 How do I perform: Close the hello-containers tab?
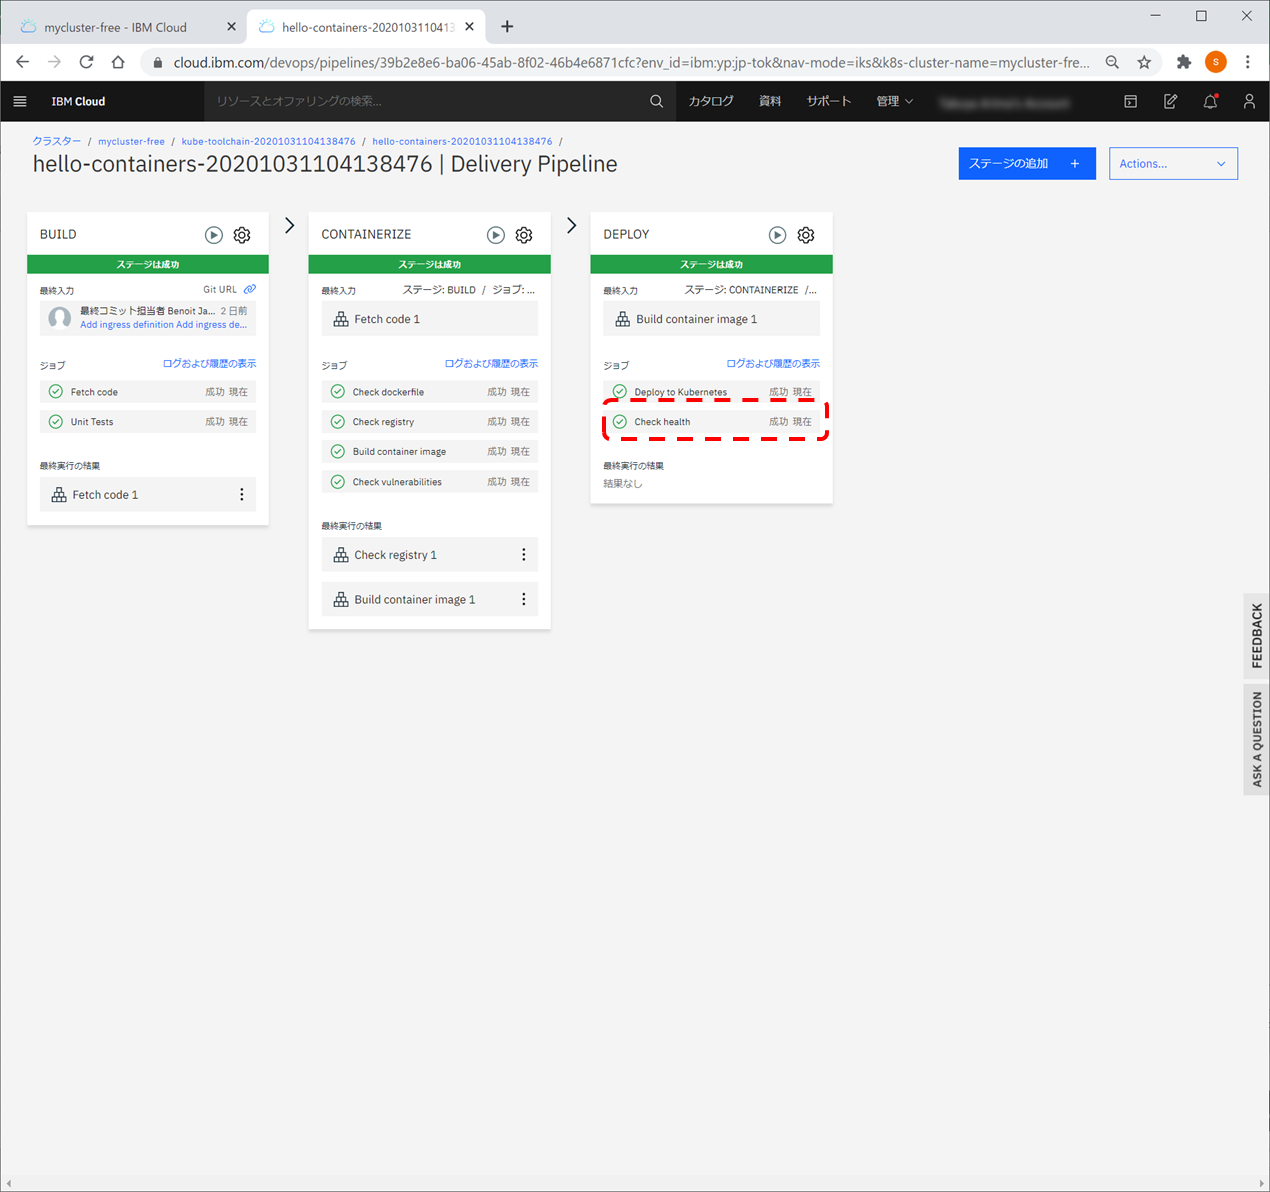coord(469,27)
